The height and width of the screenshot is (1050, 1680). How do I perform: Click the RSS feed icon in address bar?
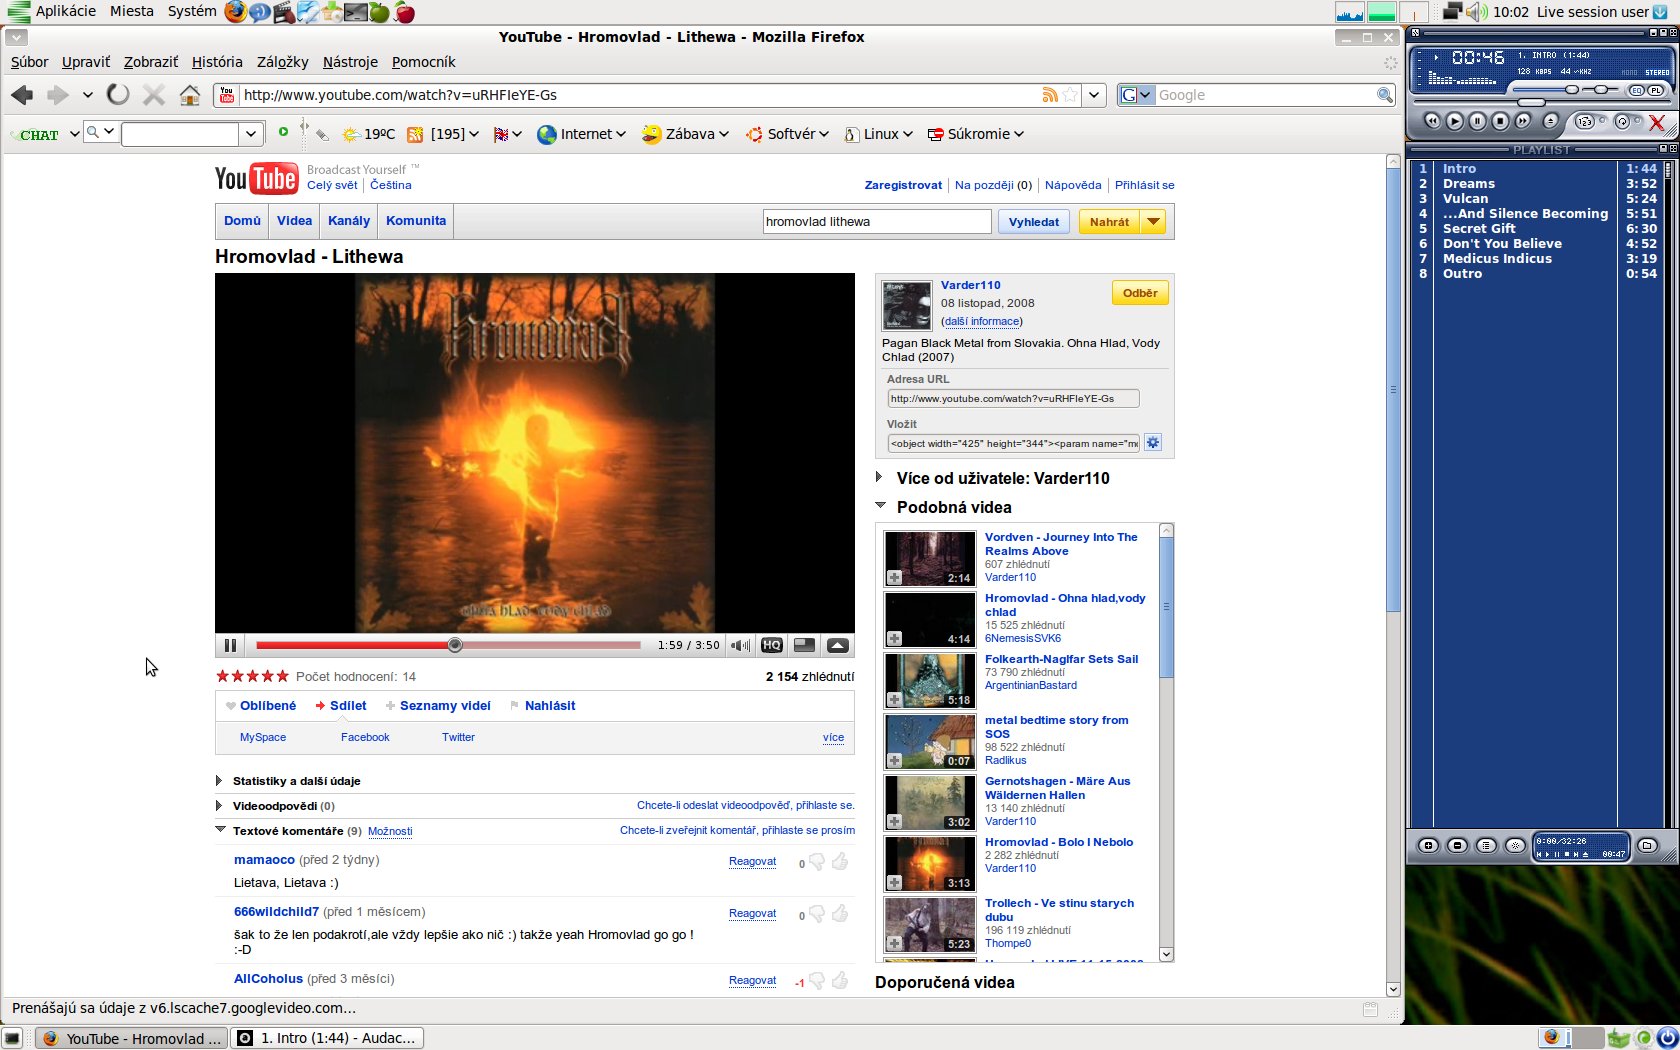tap(1050, 95)
